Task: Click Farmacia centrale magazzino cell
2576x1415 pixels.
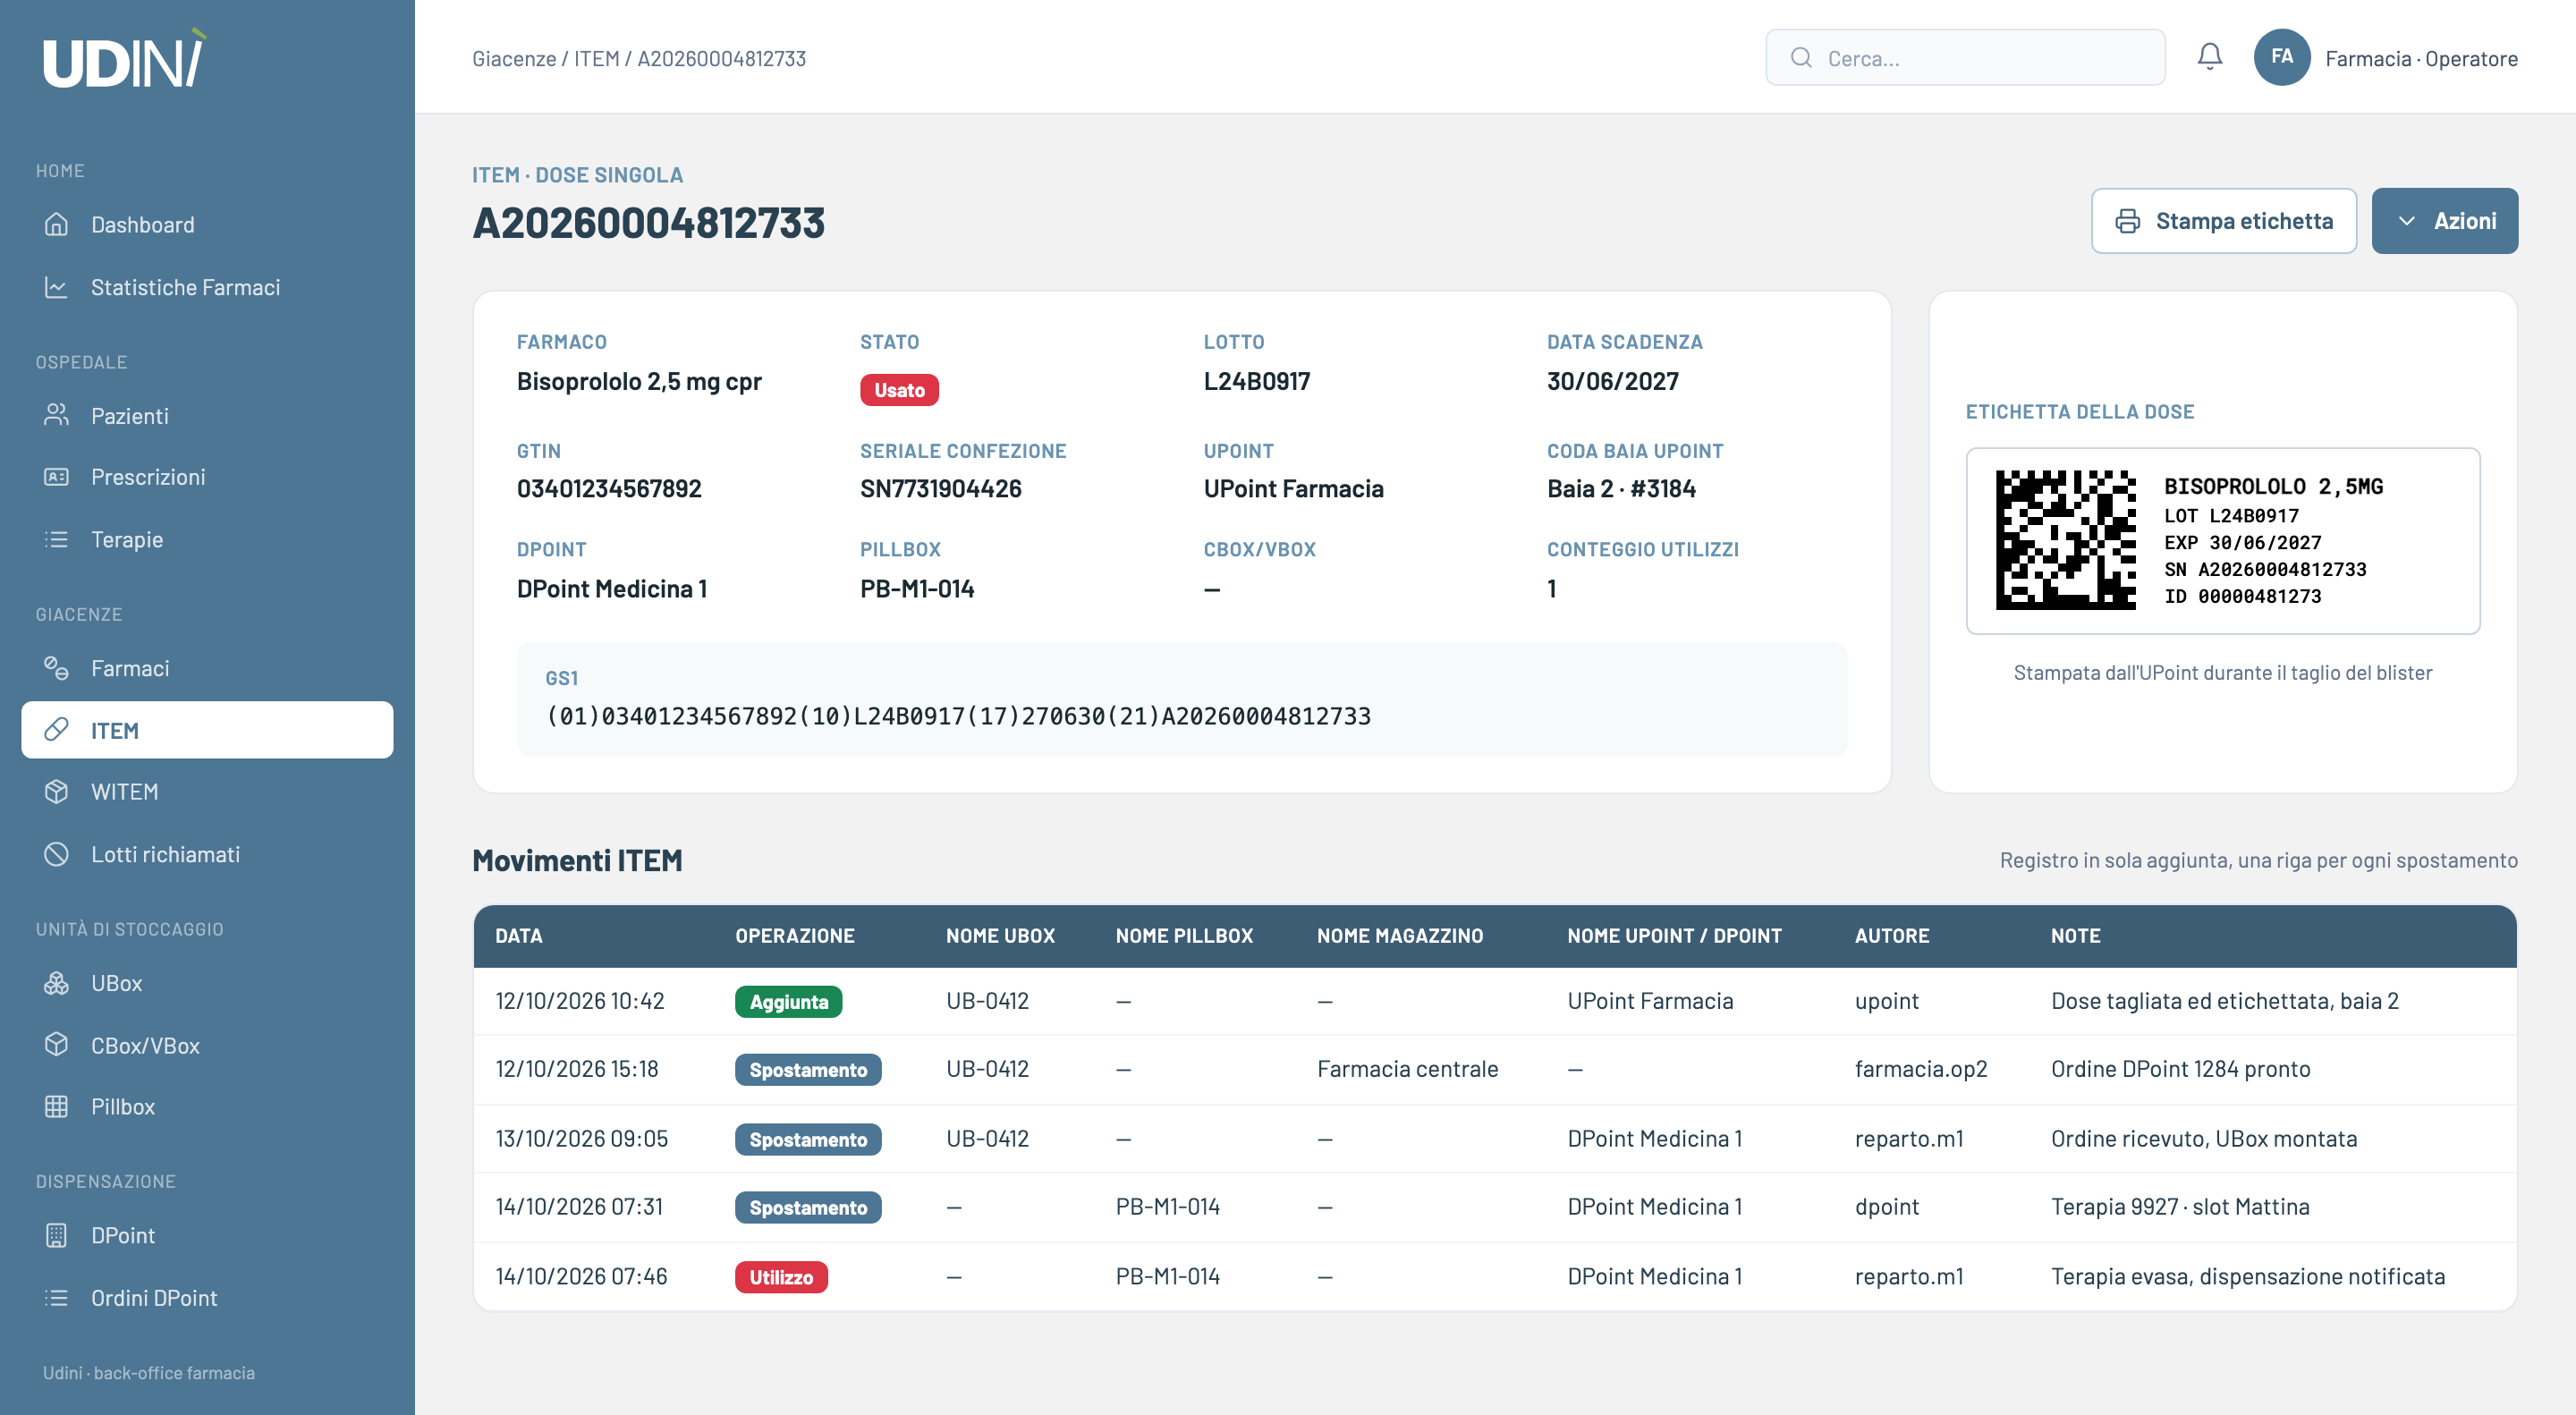Action: point(1407,1069)
